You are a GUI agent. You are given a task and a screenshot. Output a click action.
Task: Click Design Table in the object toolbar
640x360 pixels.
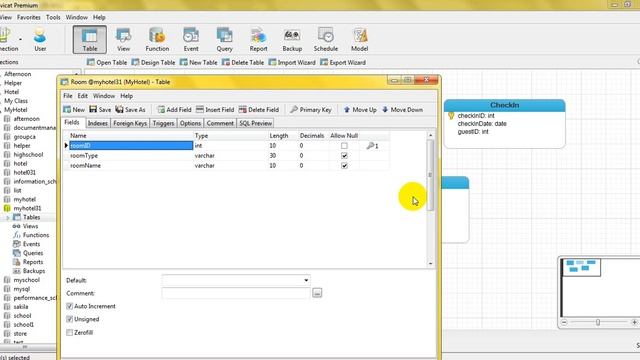coord(153,62)
